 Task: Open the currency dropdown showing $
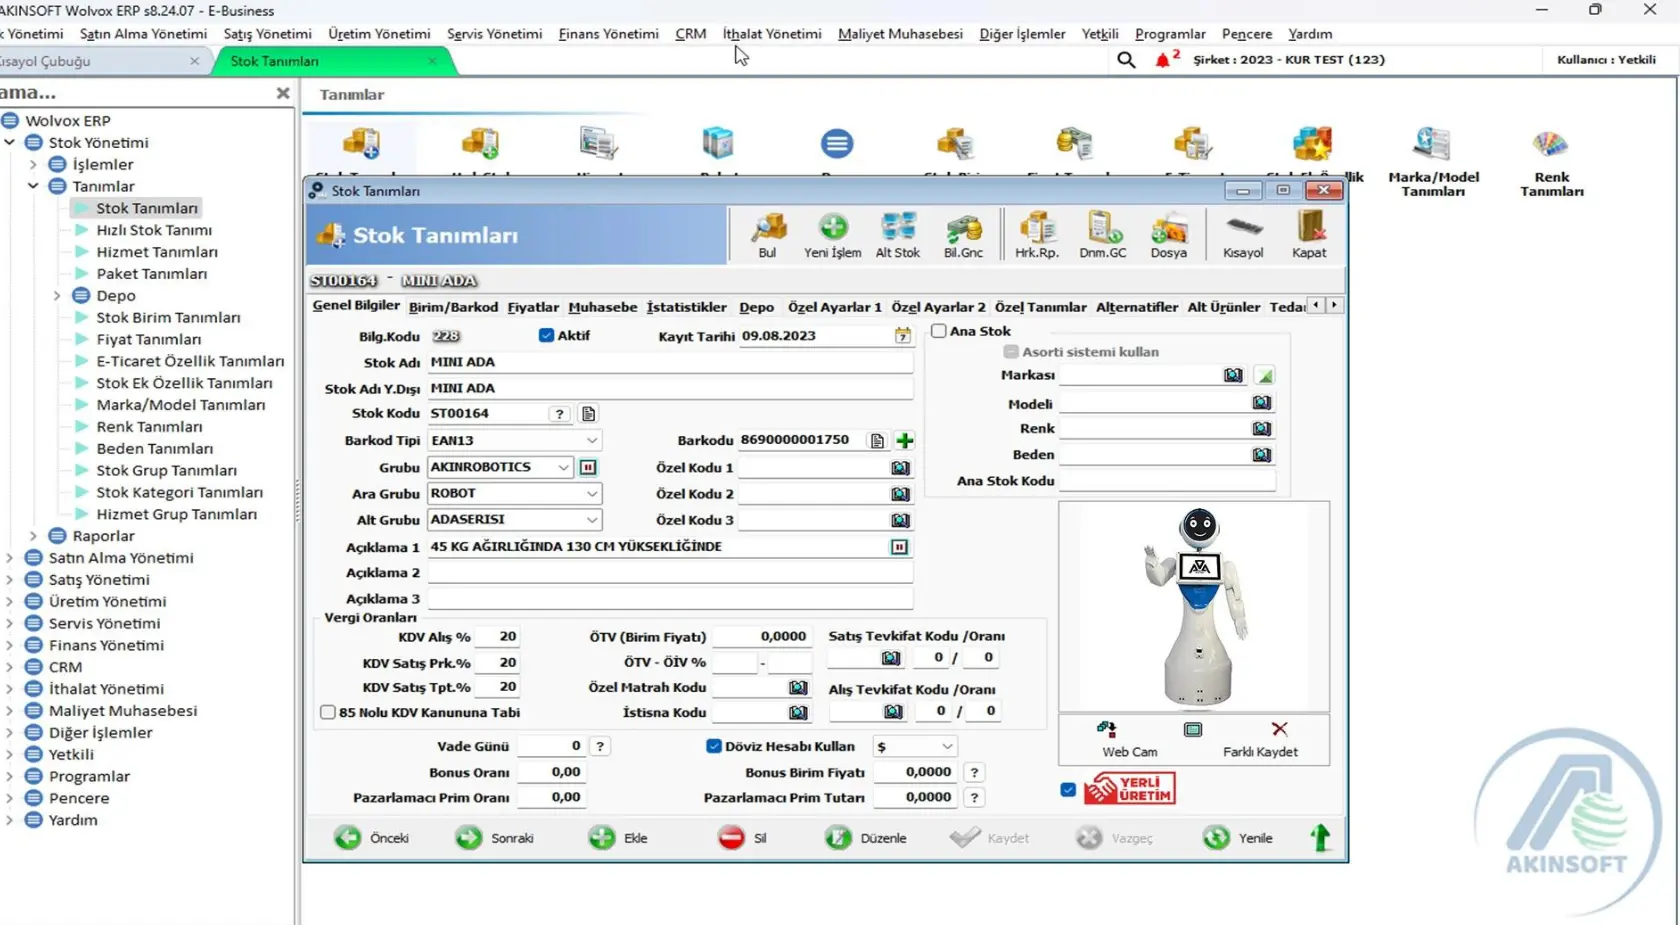(x=946, y=747)
